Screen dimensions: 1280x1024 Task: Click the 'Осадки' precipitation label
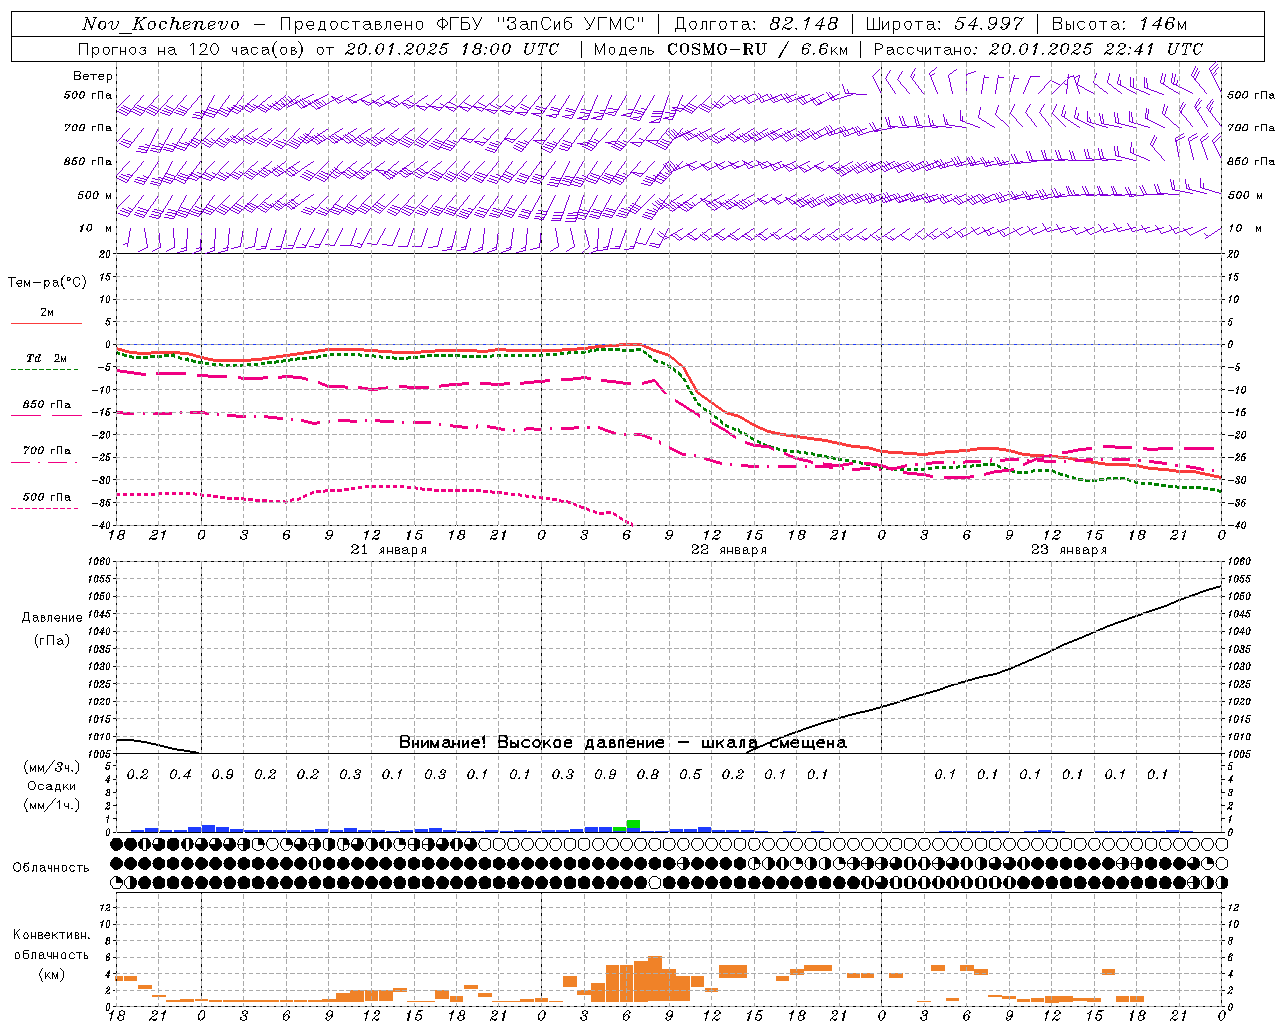pos(52,786)
